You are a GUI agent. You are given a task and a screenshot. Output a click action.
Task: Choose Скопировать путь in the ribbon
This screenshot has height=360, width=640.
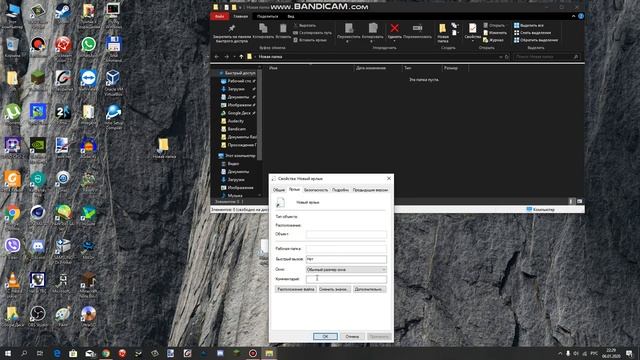pyautogui.click(x=312, y=33)
